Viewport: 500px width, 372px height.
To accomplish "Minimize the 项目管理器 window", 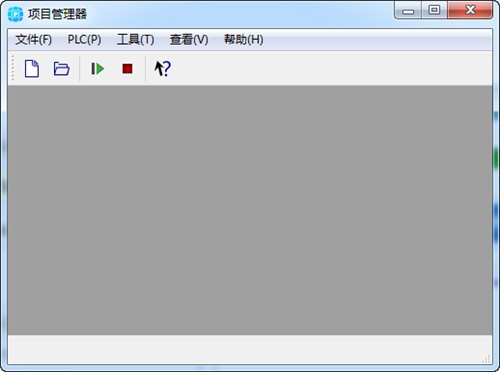I will 408,10.
